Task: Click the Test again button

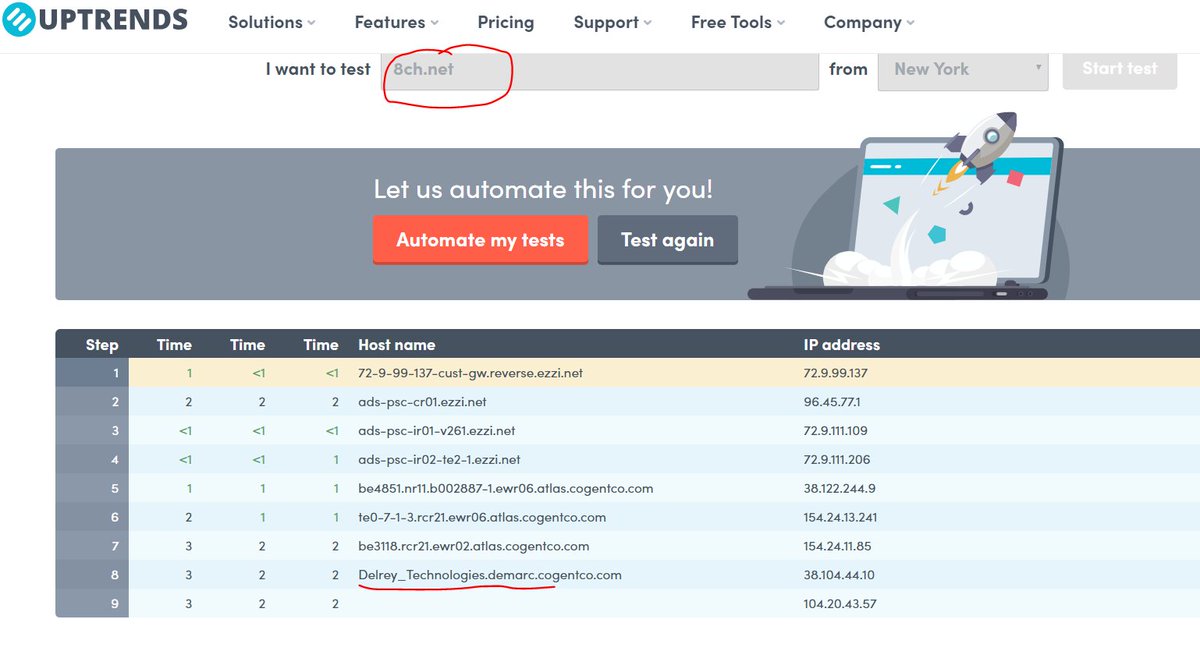Action: click(x=667, y=240)
